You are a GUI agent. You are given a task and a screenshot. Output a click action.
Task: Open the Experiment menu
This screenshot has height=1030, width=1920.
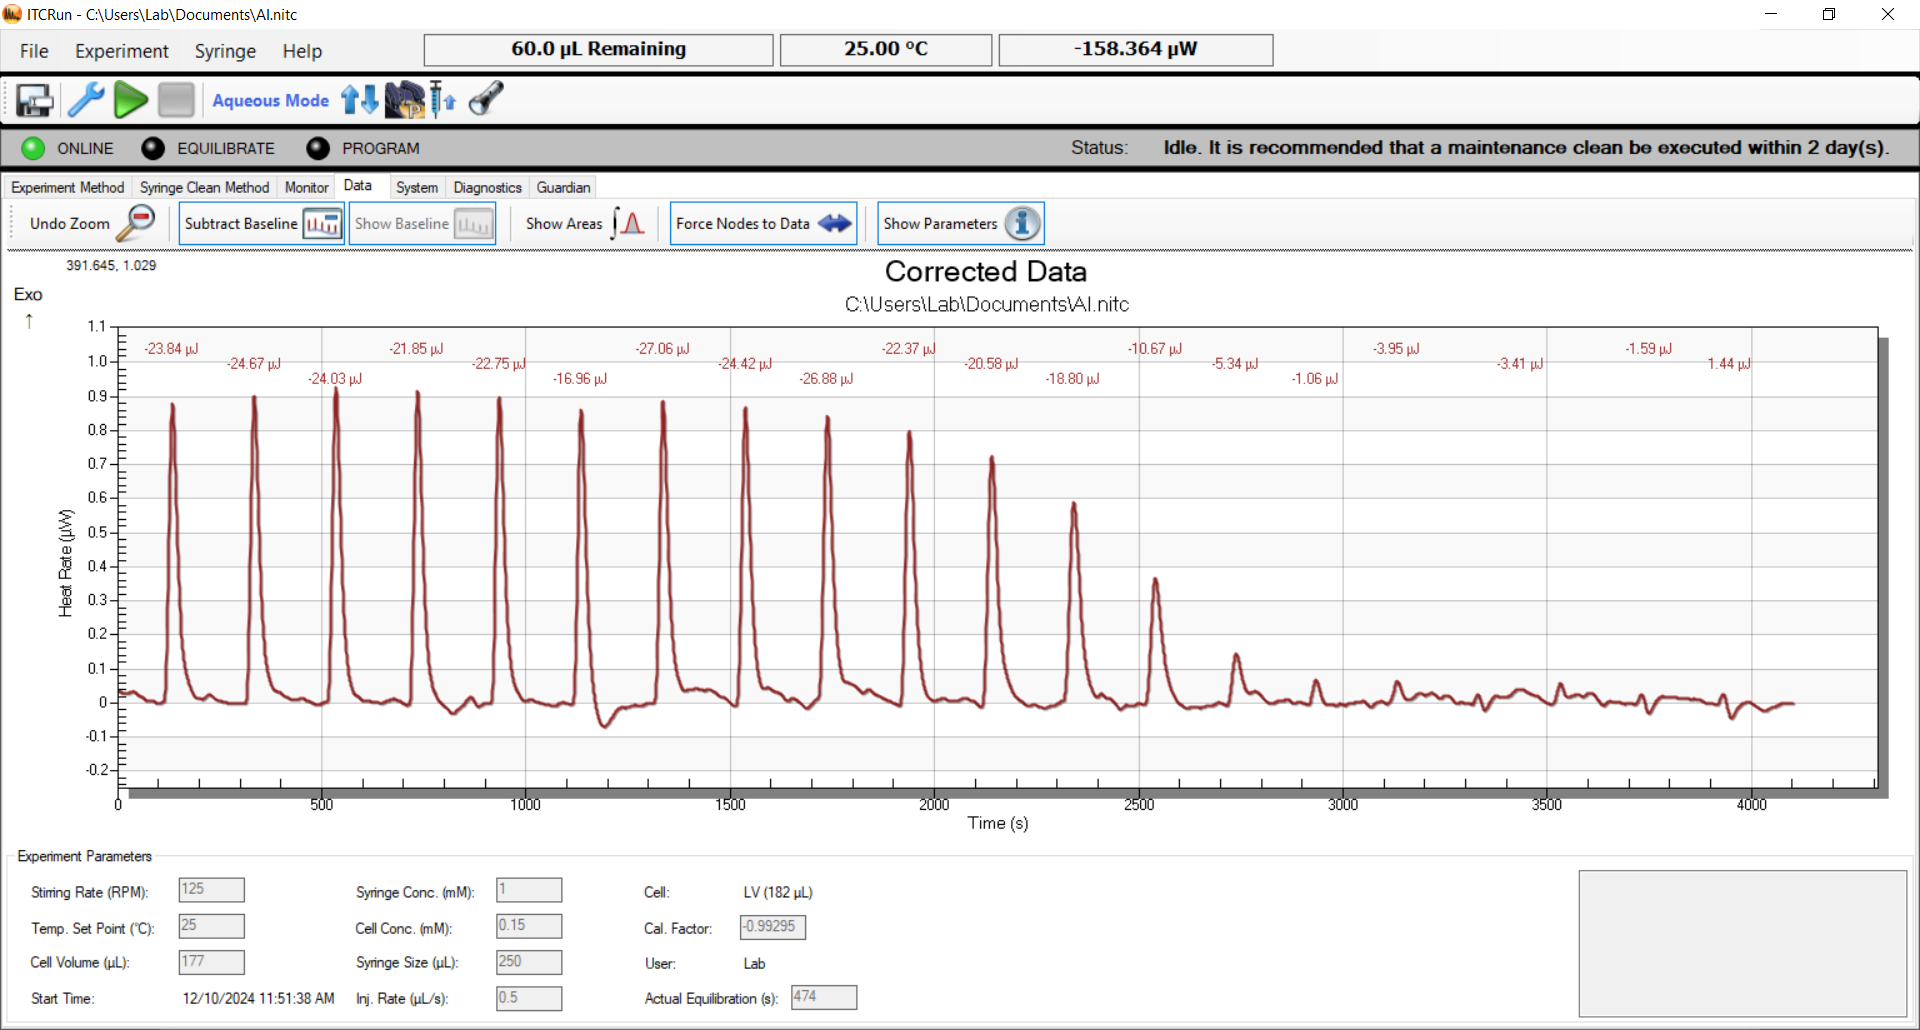coord(122,51)
